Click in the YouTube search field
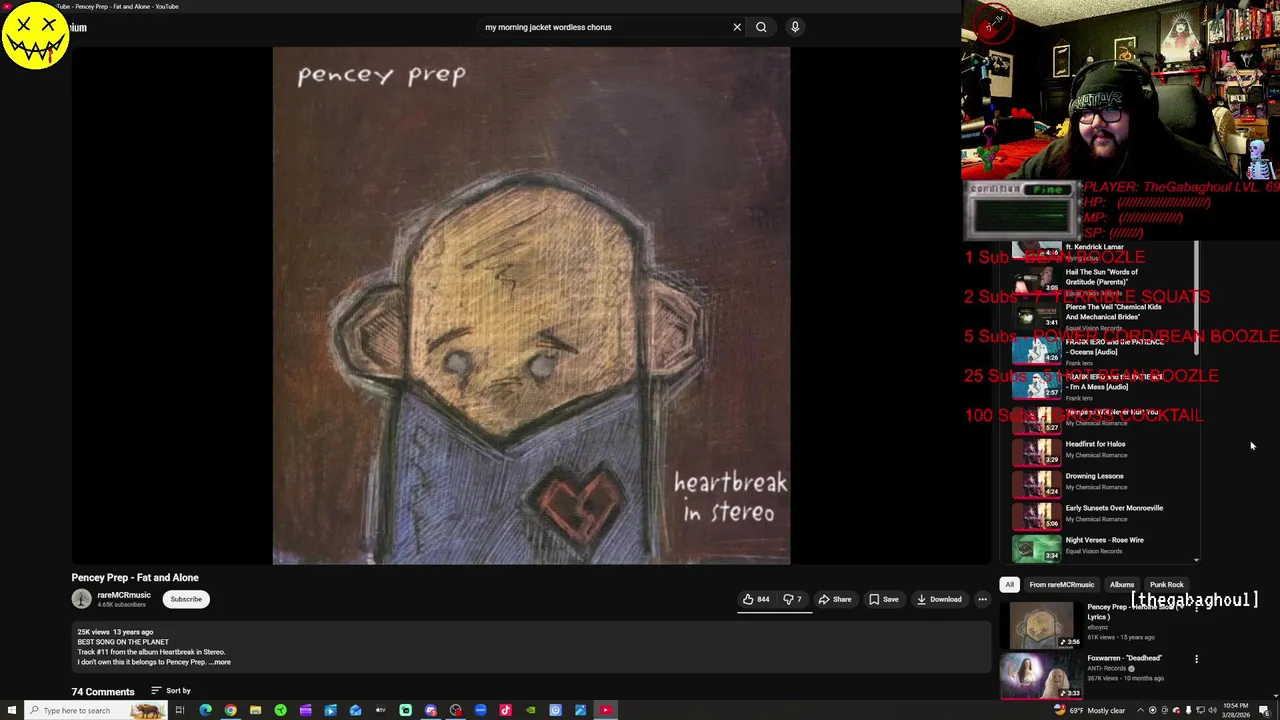 (605, 27)
